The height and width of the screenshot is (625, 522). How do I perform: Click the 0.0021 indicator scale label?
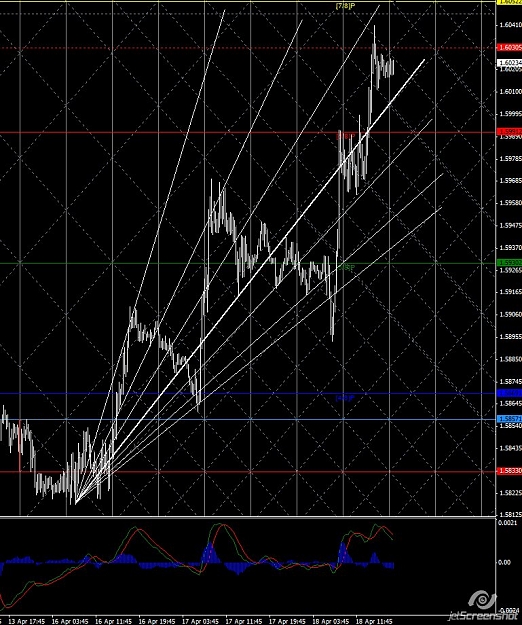(507, 523)
